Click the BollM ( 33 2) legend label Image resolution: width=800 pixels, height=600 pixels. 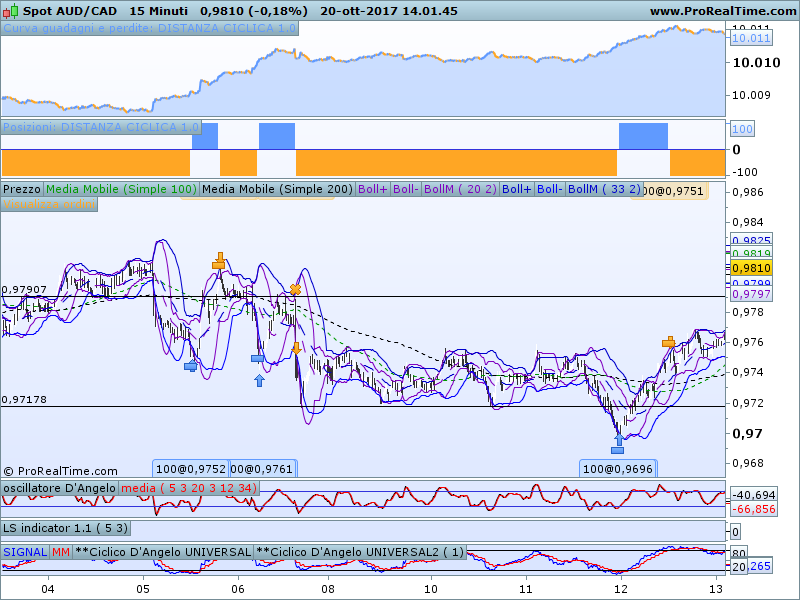[604, 189]
